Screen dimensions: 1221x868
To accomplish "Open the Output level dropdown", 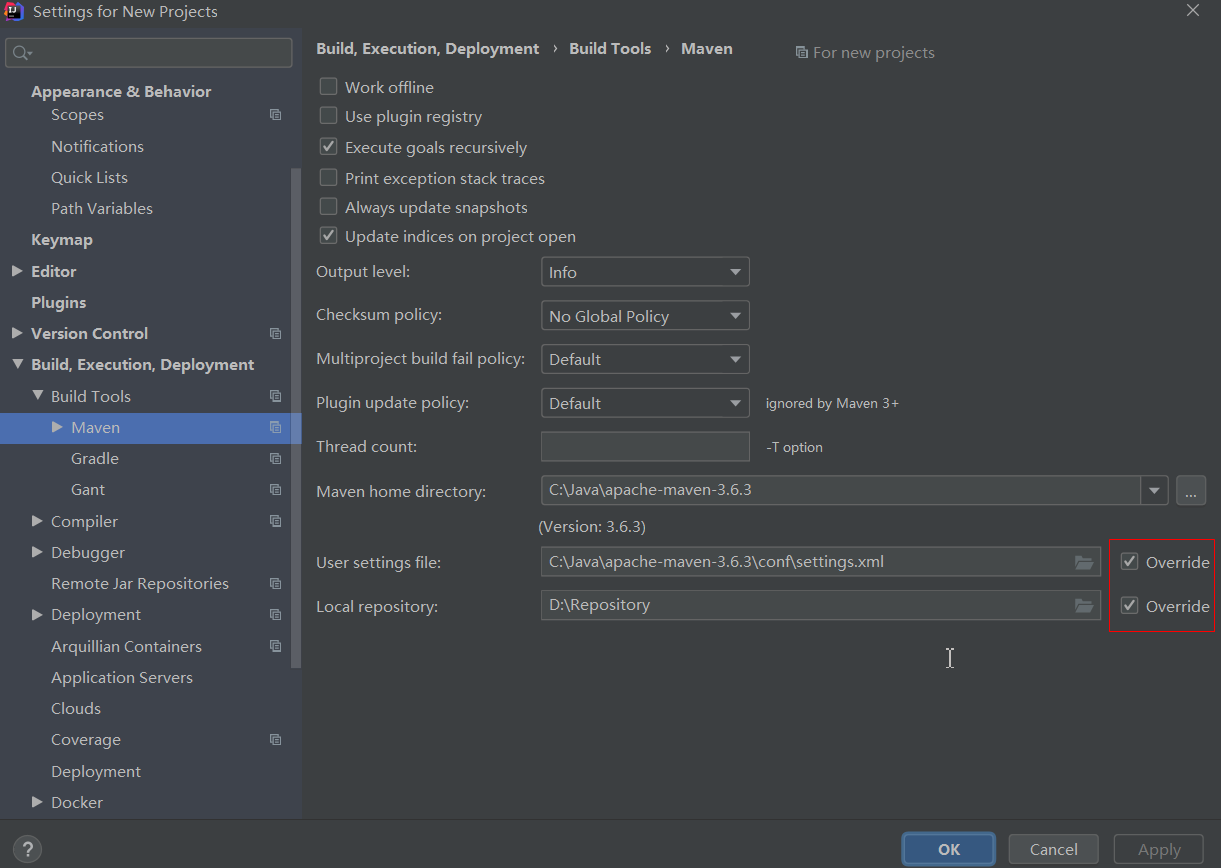I will pyautogui.click(x=645, y=272).
